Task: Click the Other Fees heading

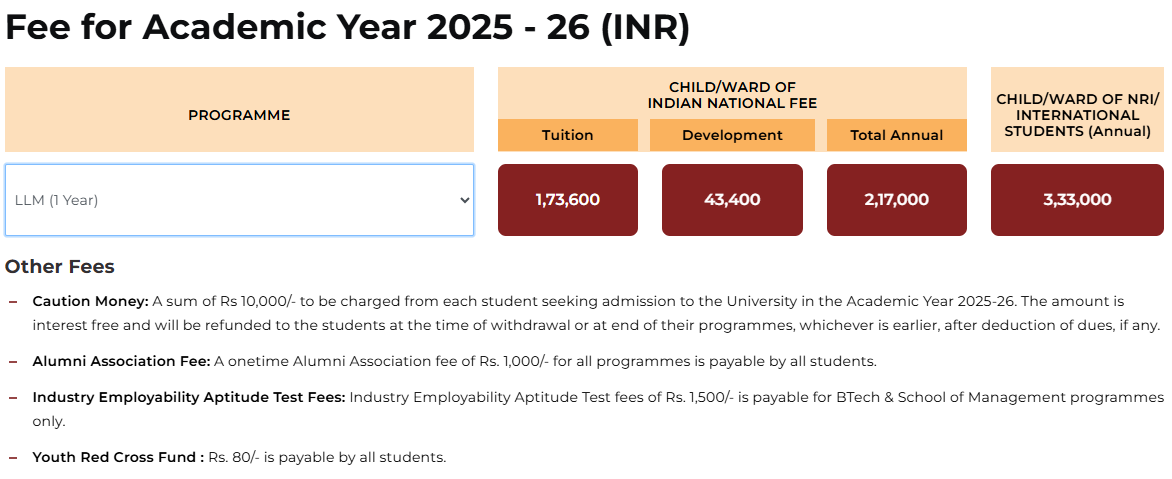Action: coord(60,267)
